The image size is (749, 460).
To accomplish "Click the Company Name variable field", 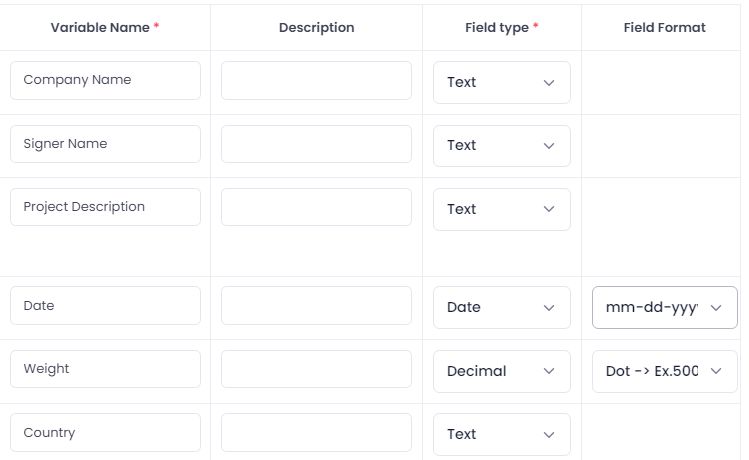I will (x=105, y=80).
